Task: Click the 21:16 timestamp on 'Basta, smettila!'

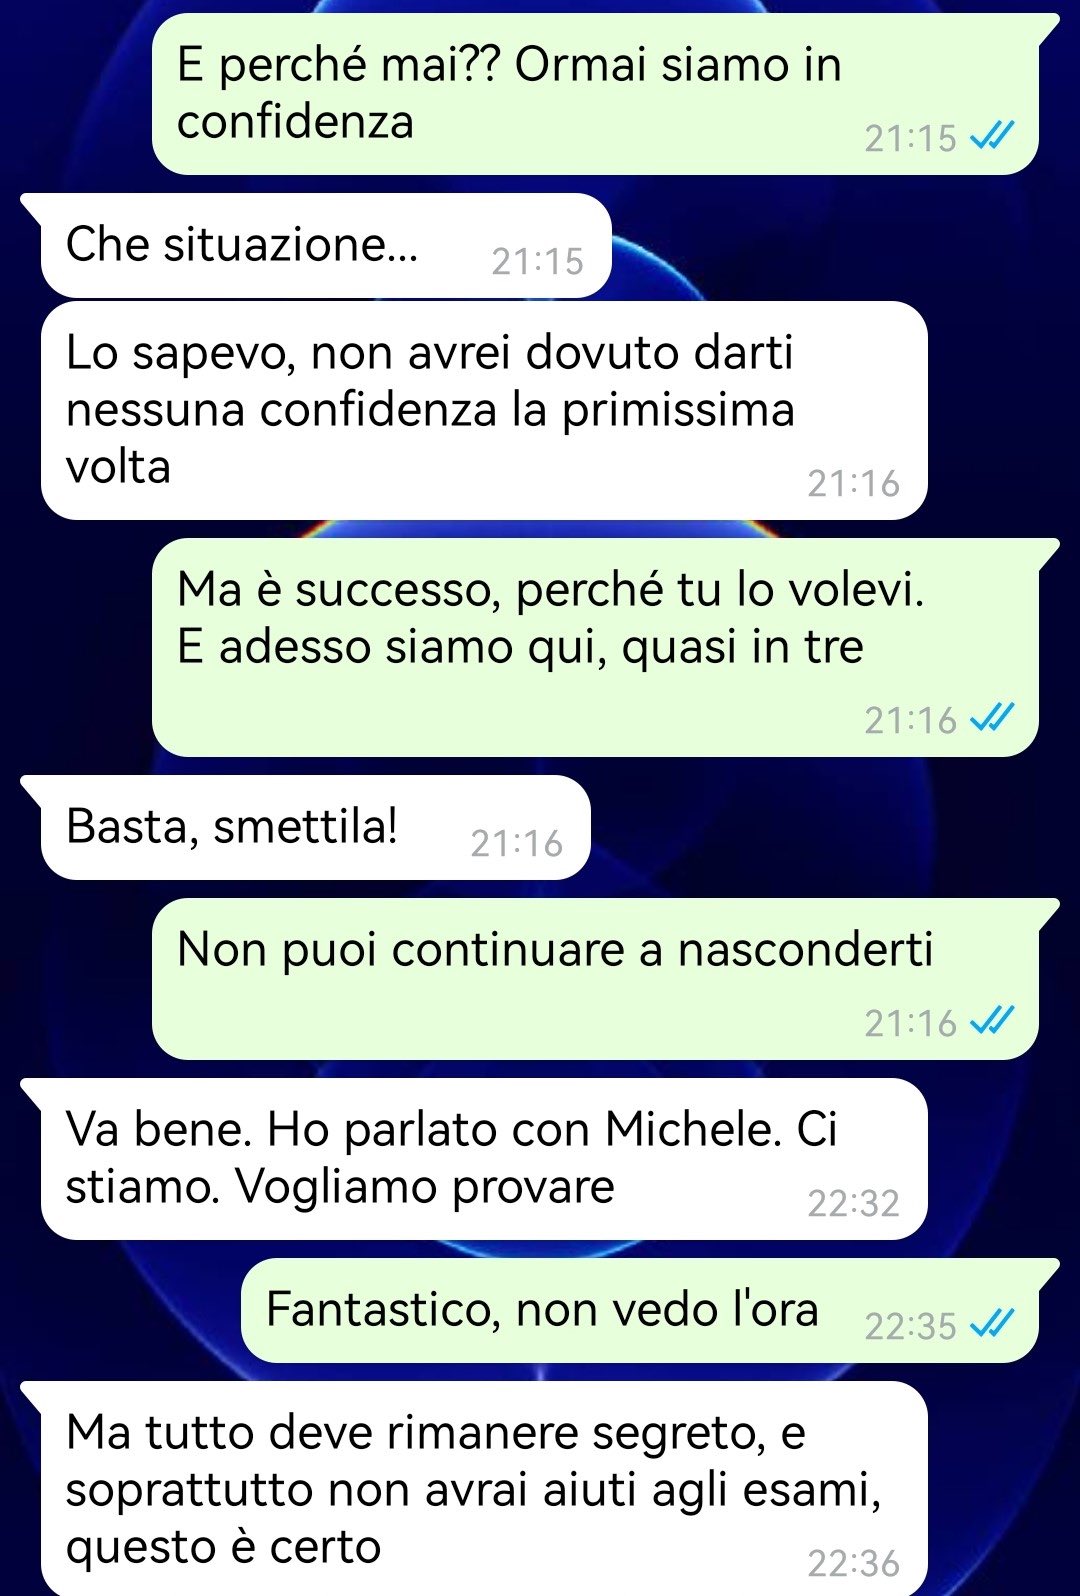Action: coord(516,843)
